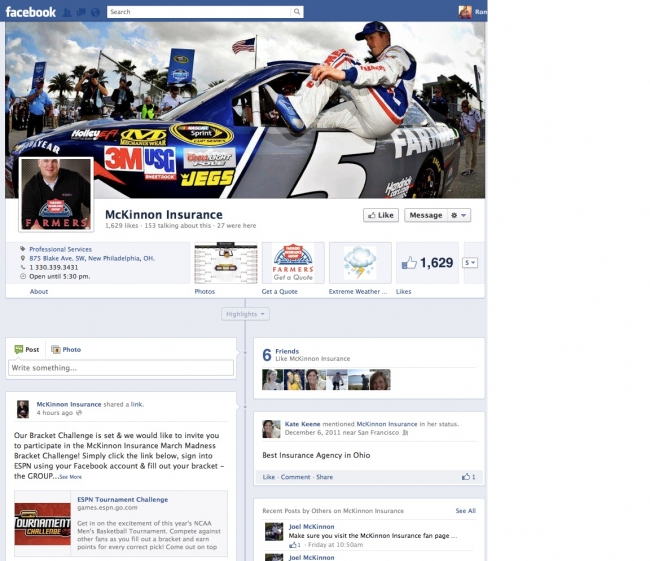The width and height of the screenshot is (650, 561).
Task: Click the search magnifier icon
Action: tap(297, 12)
